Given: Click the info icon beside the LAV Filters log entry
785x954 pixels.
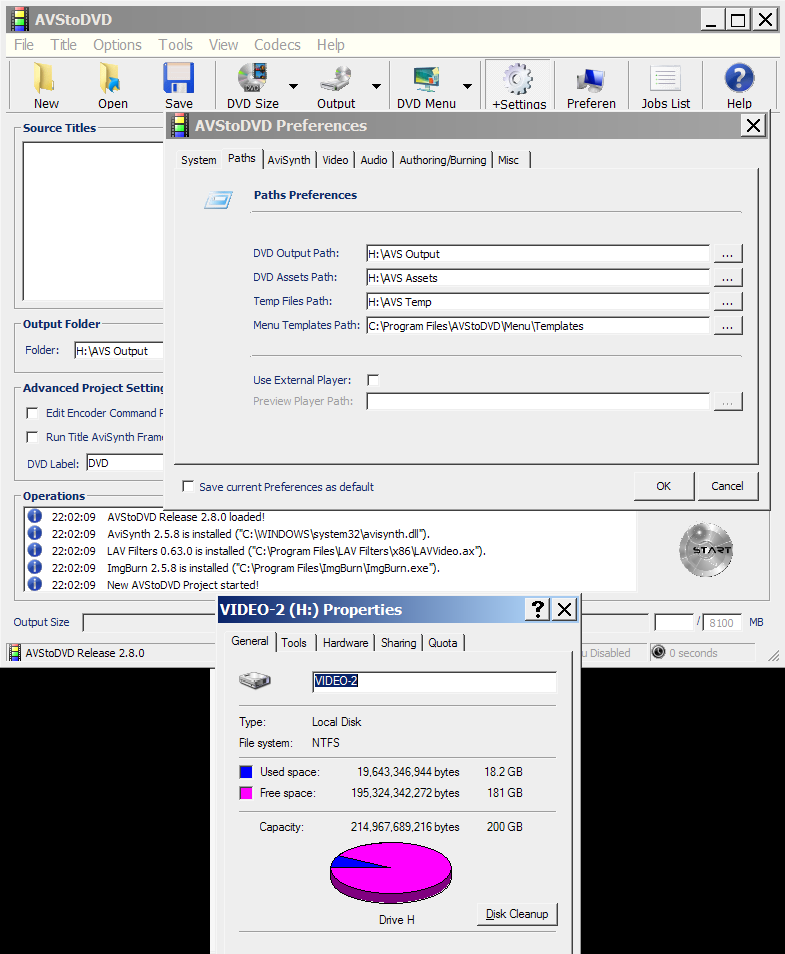Looking at the screenshot, I should (x=35, y=550).
